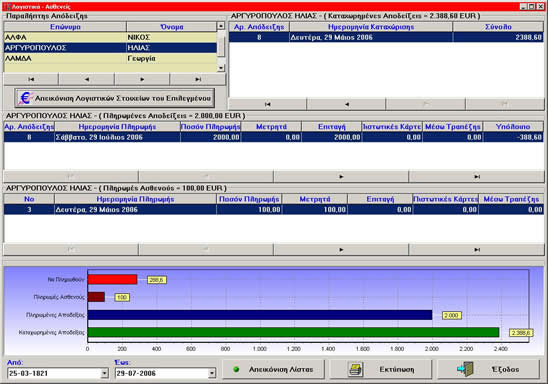Screen dimensions: 548x384
Task: Select the 100,00 Μετρητά cell in patient payments
Action: (x=315, y=210)
